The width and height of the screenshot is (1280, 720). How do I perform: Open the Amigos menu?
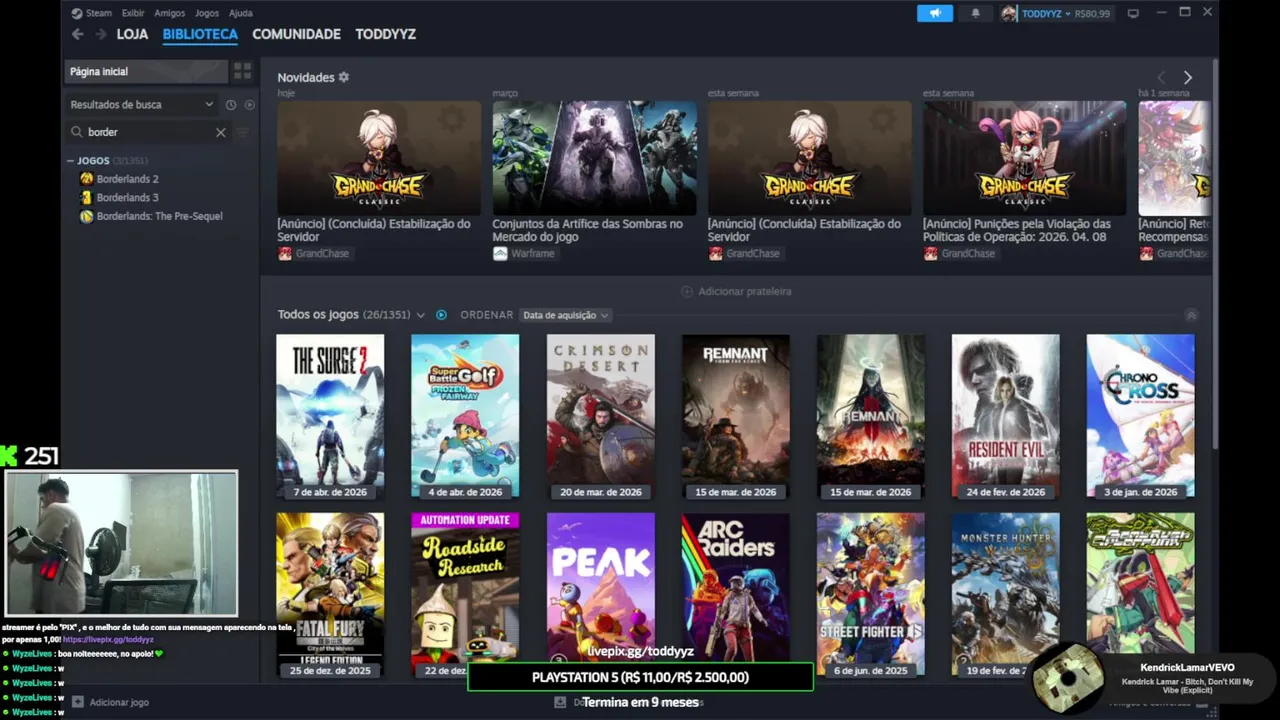click(x=169, y=13)
